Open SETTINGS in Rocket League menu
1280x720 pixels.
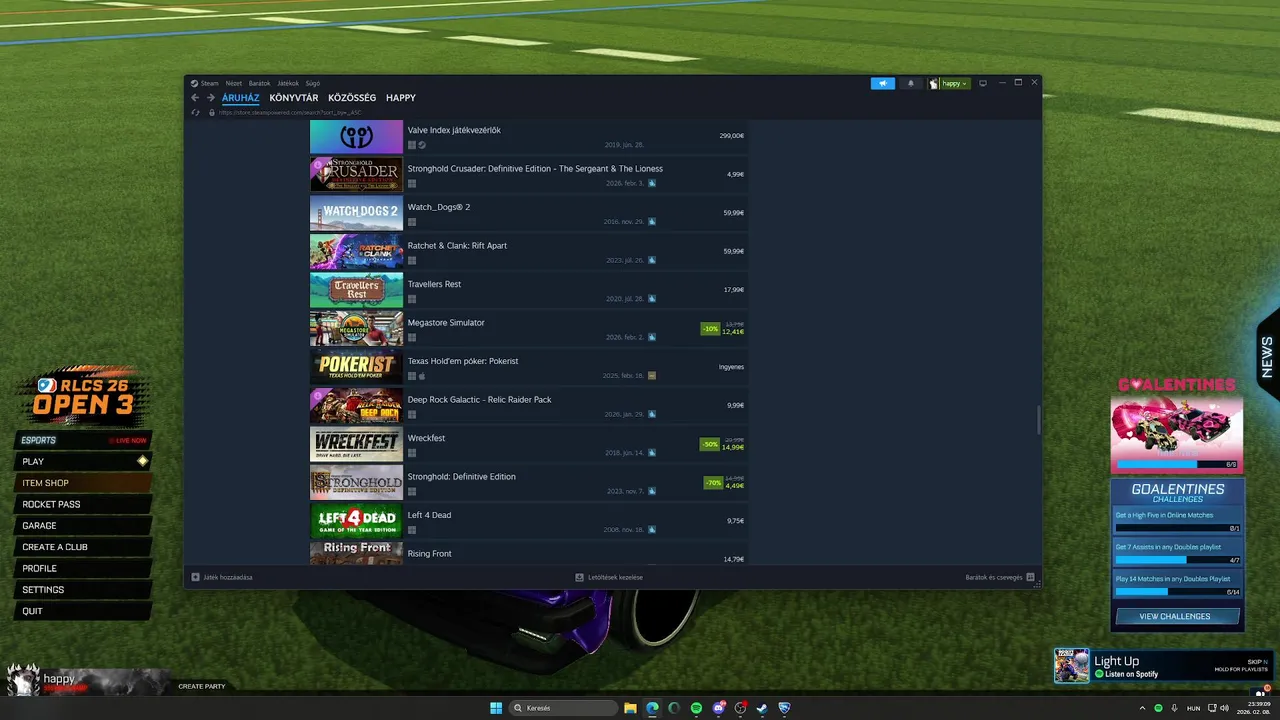pos(83,590)
